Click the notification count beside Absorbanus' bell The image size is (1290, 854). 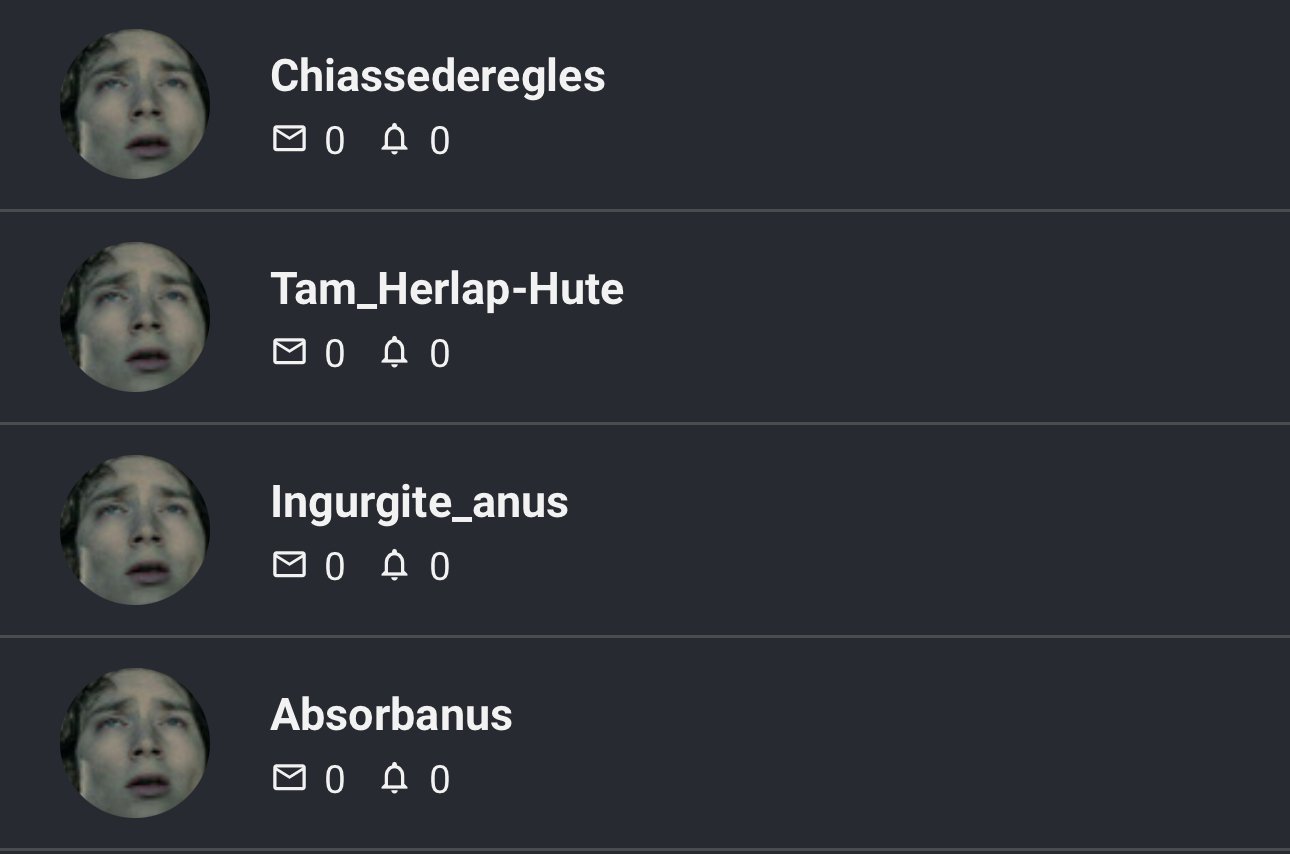tap(440, 780)
